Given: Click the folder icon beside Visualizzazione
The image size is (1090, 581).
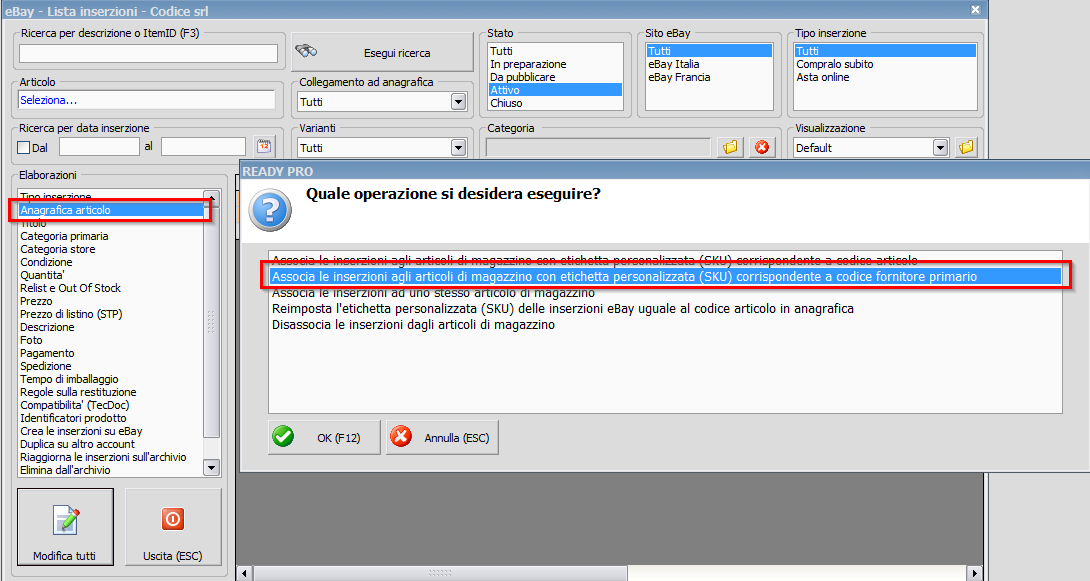Looking at the screenshot, I should 966,147.
